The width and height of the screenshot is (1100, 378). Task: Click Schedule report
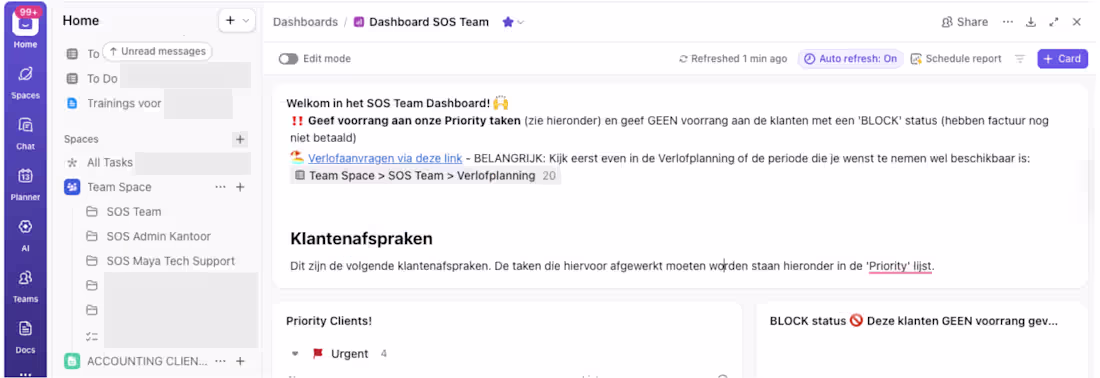[956, 59]
